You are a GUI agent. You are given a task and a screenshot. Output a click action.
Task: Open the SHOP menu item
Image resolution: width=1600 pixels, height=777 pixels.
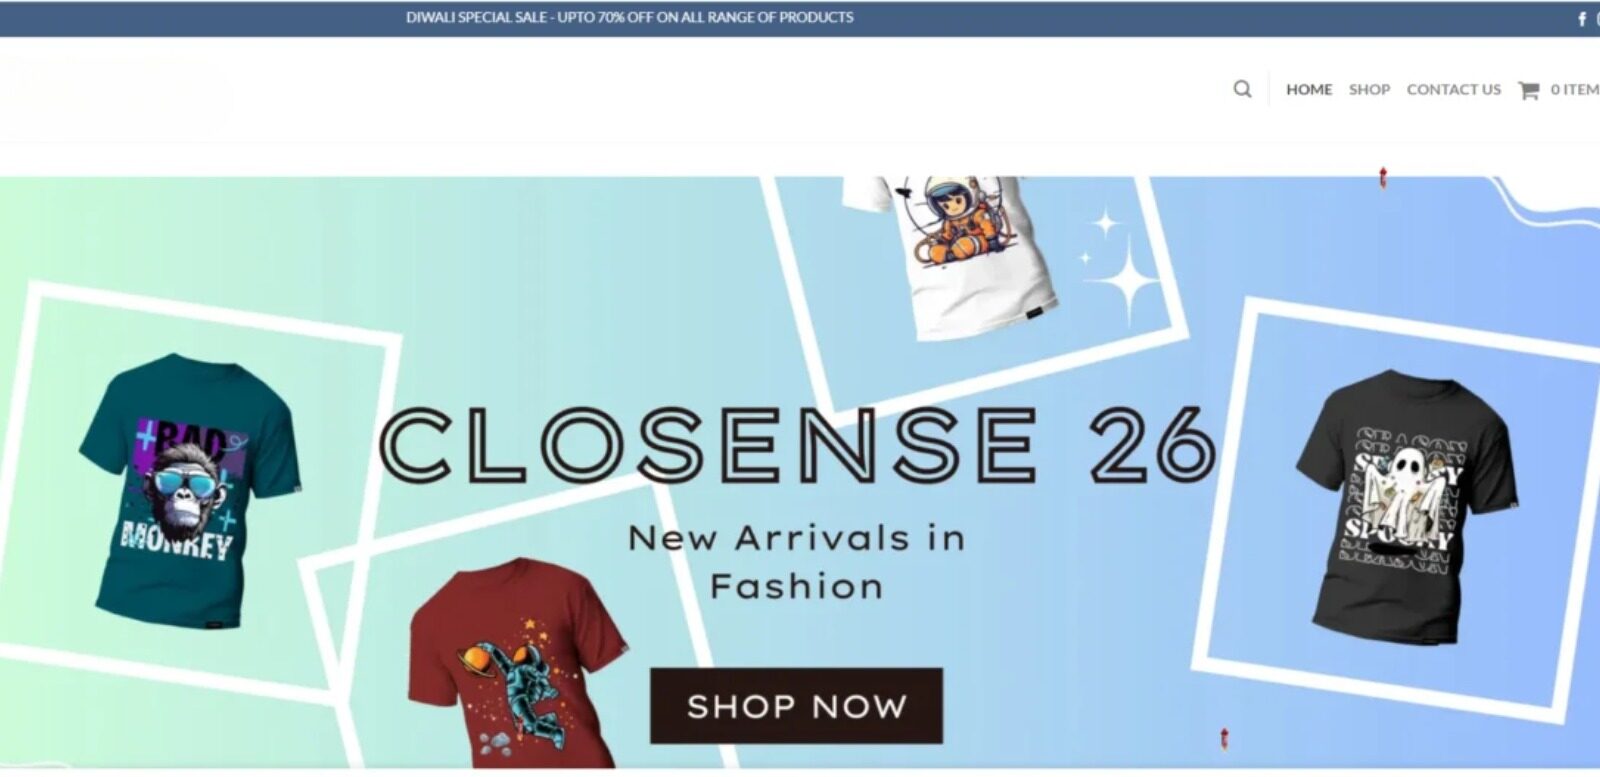1369,90
